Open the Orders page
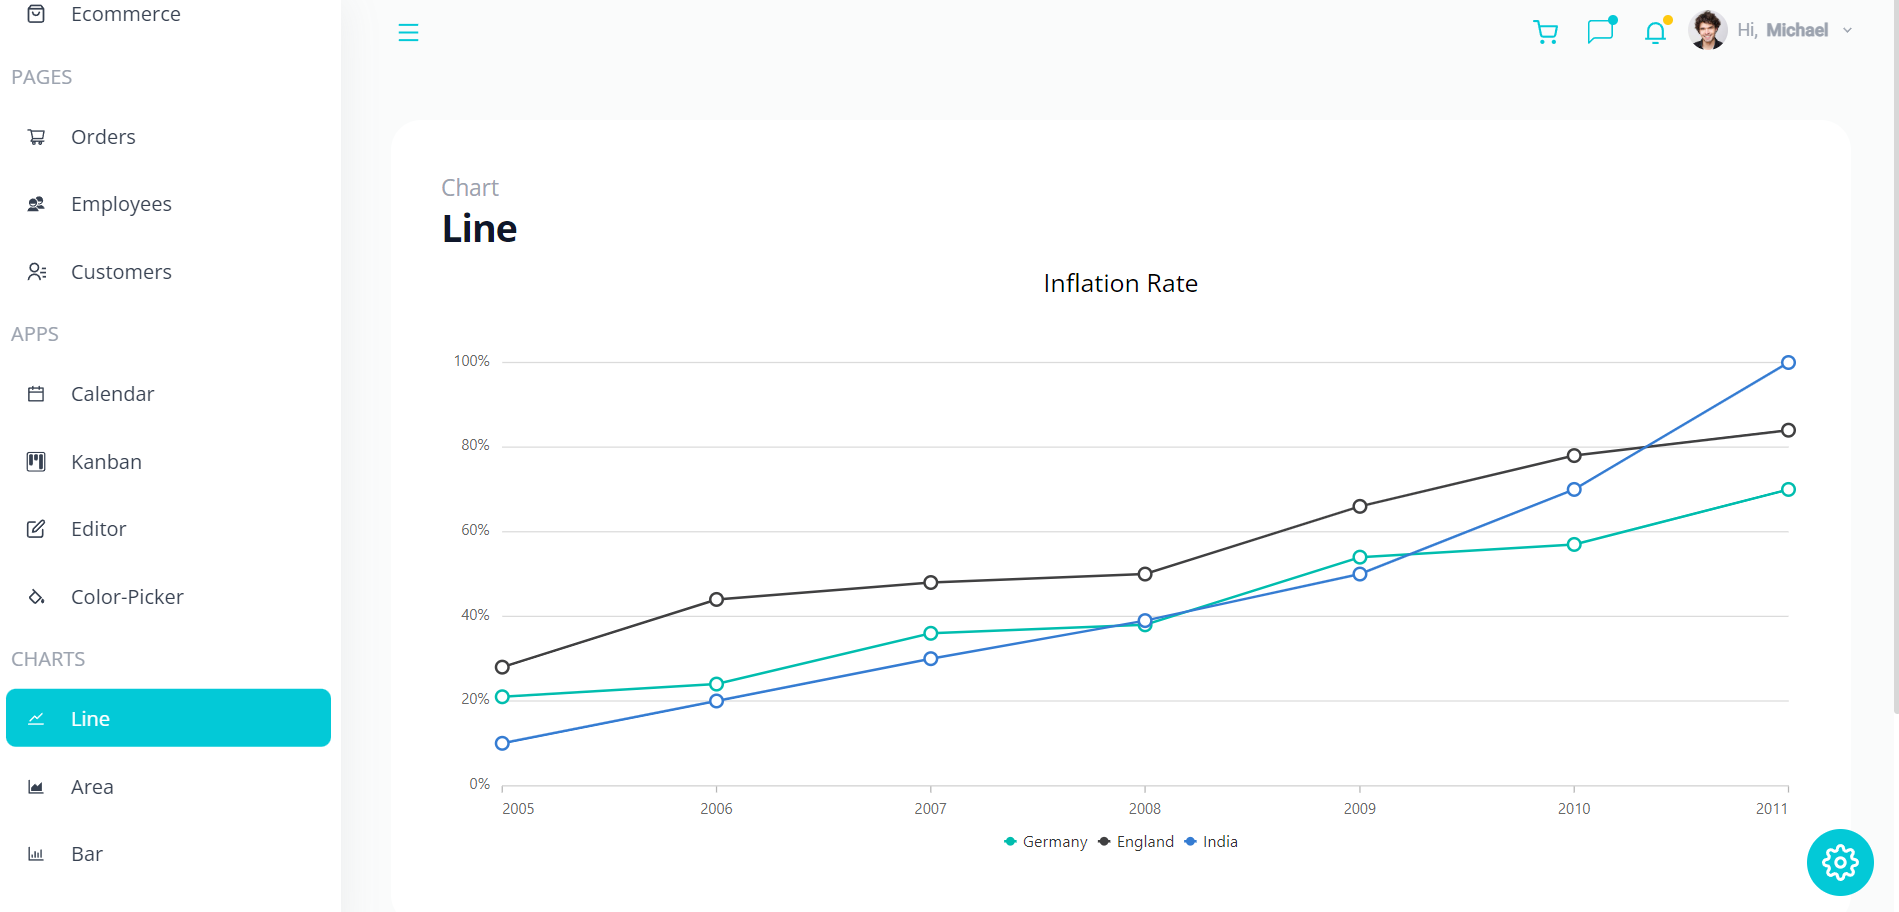Image resolution: width=1899 pixels, height=912 pixels. [x=103, y=137]
